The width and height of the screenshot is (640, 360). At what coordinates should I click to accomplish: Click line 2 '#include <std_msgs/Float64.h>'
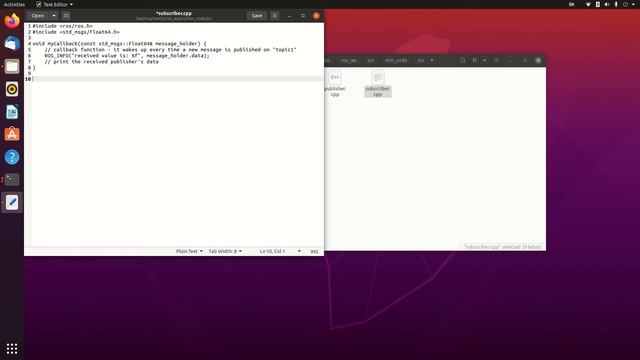tap(76, 32)
